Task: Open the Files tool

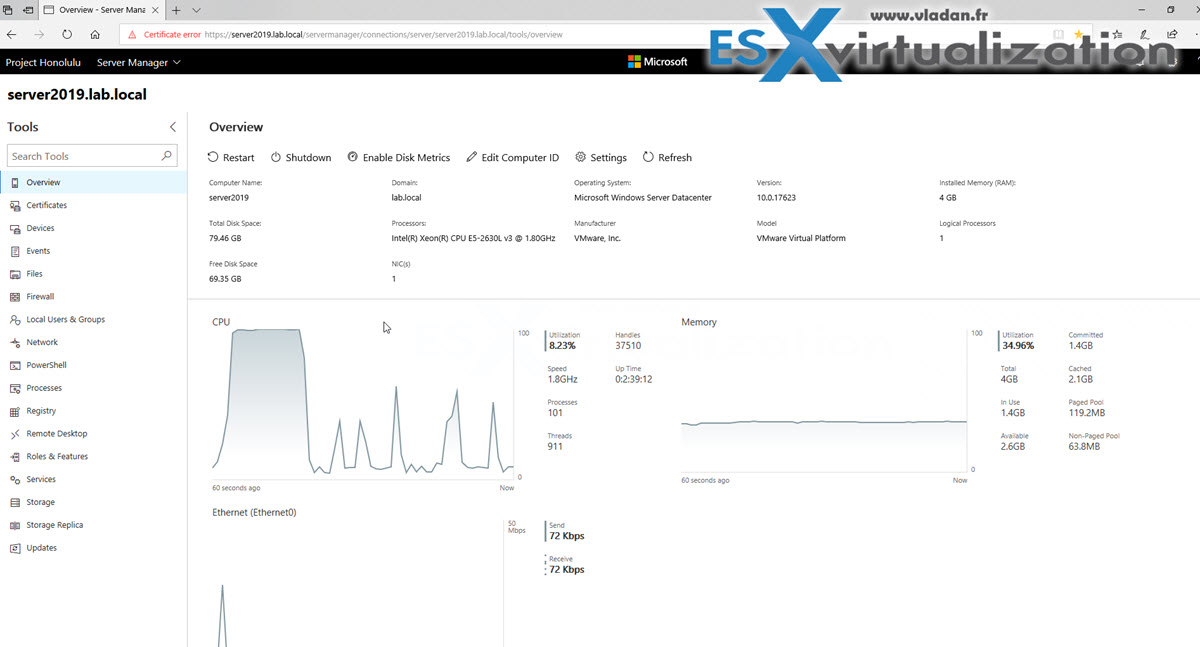Action: point(93,274)
